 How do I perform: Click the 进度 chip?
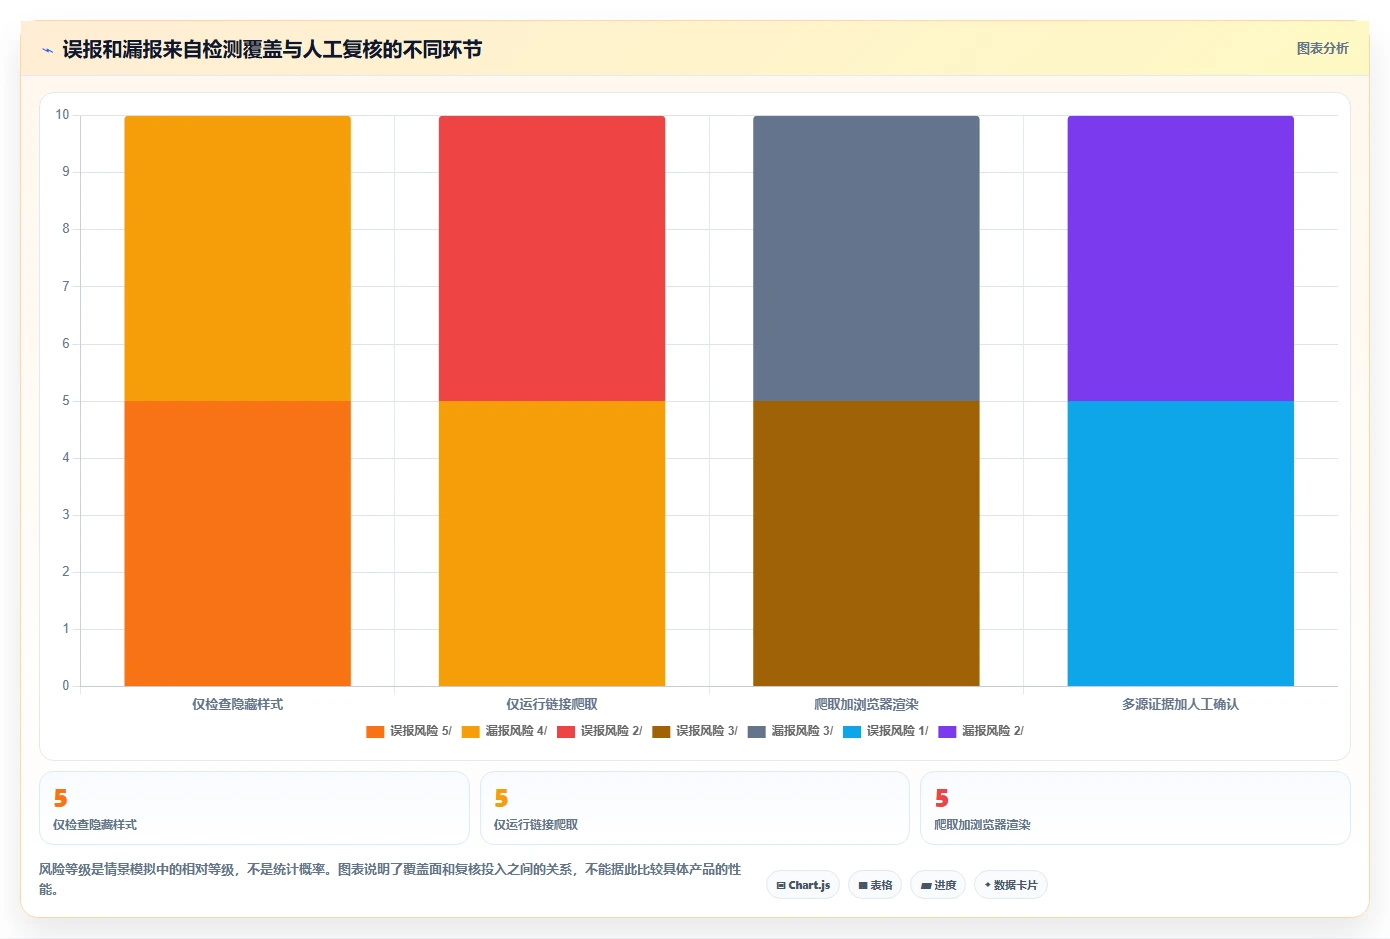click(x=938, y=885)
